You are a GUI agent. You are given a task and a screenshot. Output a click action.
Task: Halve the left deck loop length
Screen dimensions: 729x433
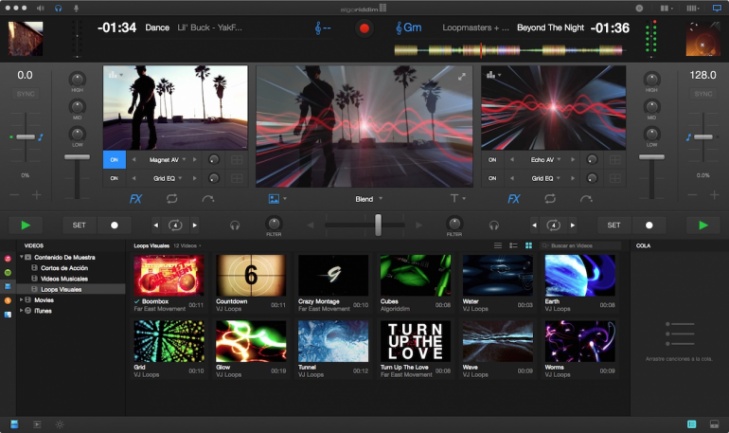click(x=156, y=226)
